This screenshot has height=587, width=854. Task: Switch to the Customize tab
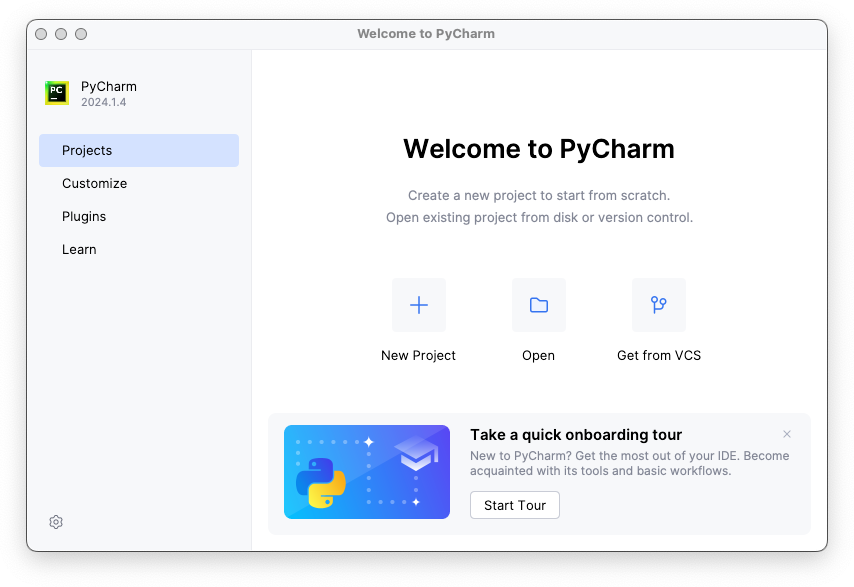click(139, 184)
